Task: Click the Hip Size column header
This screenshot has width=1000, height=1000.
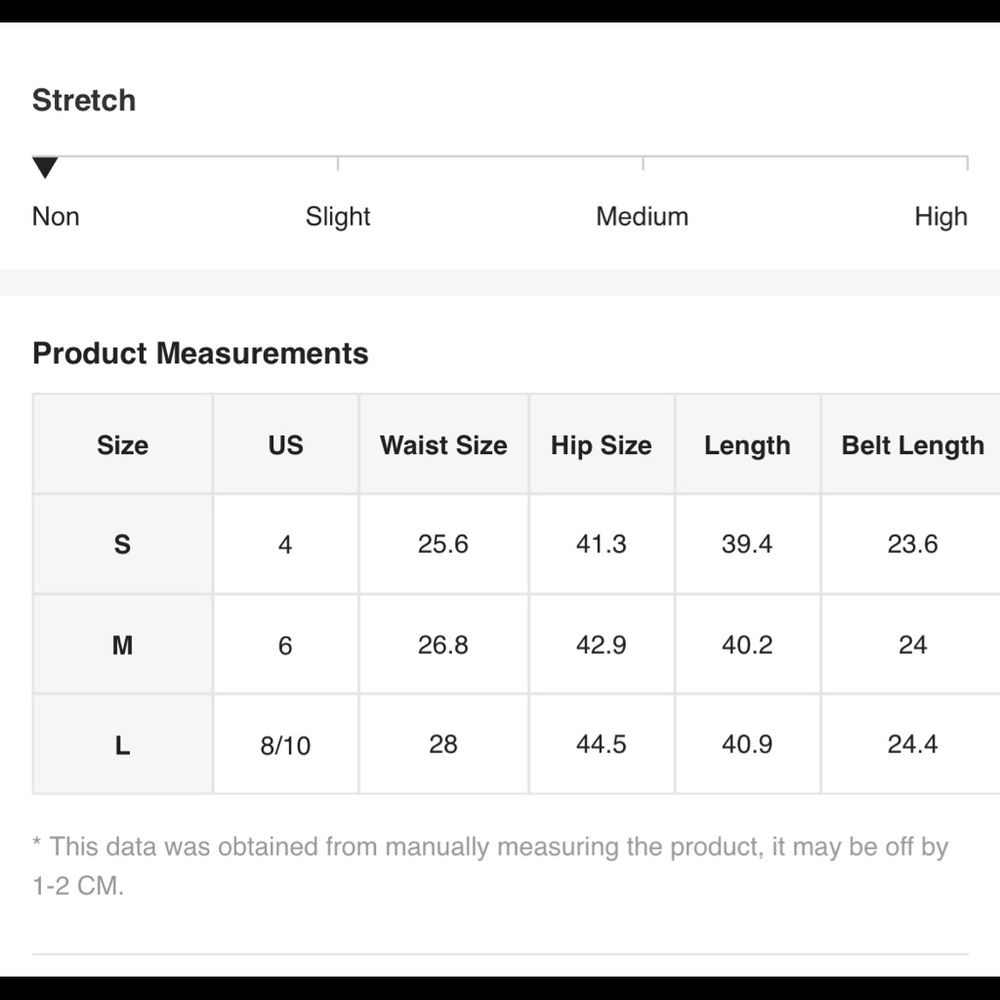Action: 601,445
